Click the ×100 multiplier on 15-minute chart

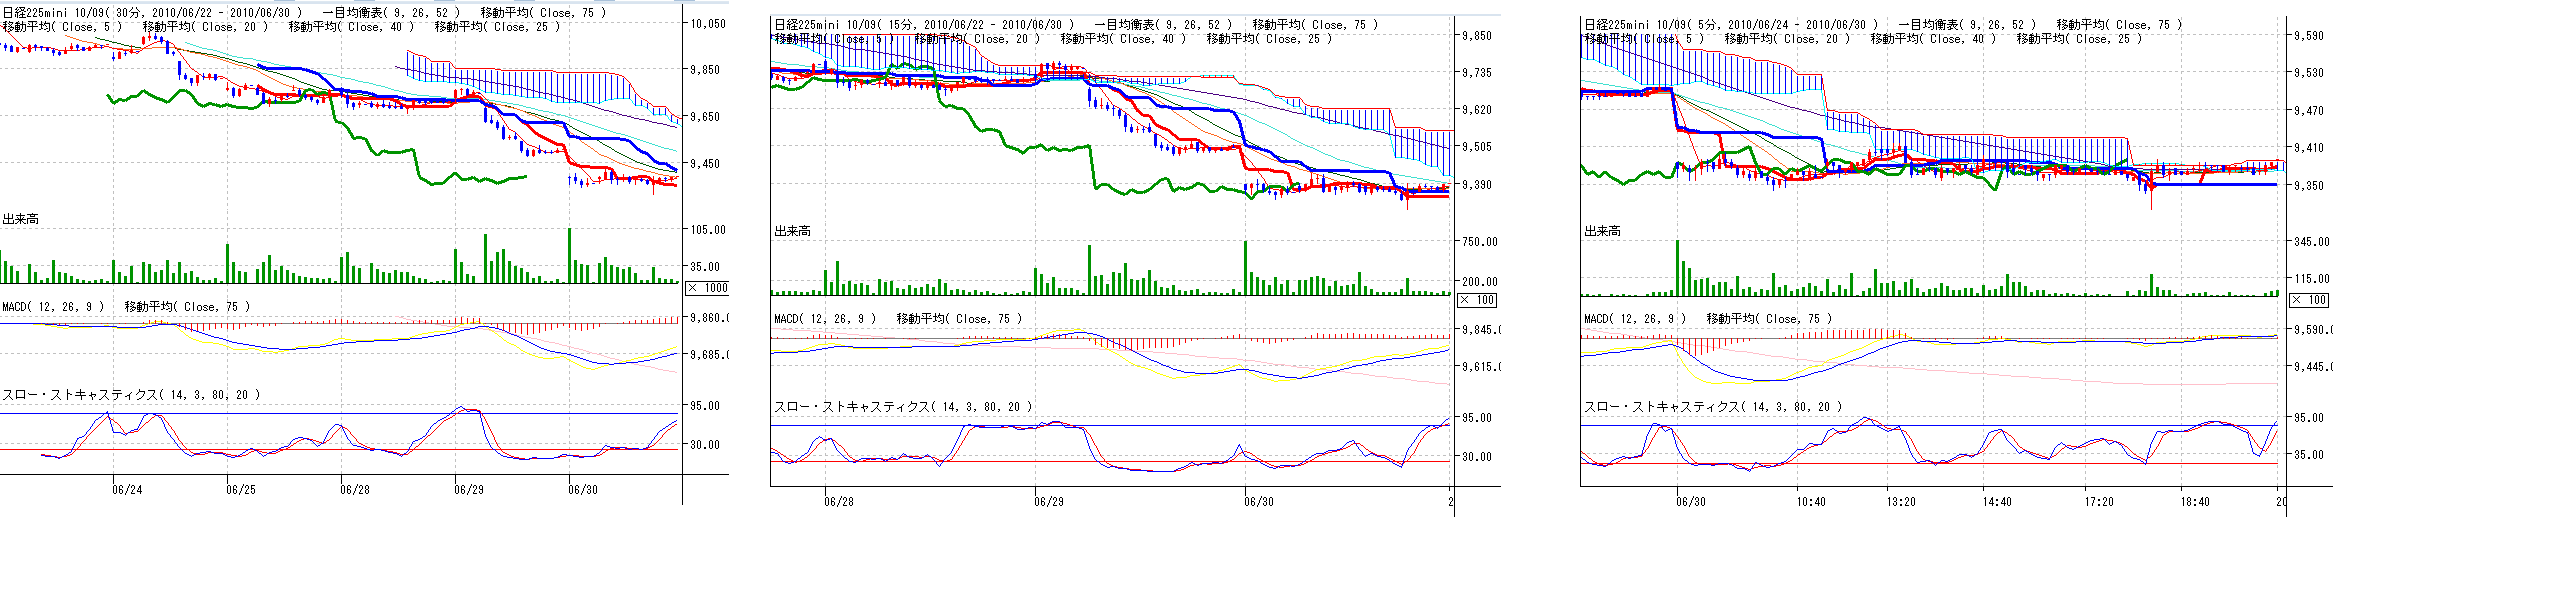(1477, 300)
